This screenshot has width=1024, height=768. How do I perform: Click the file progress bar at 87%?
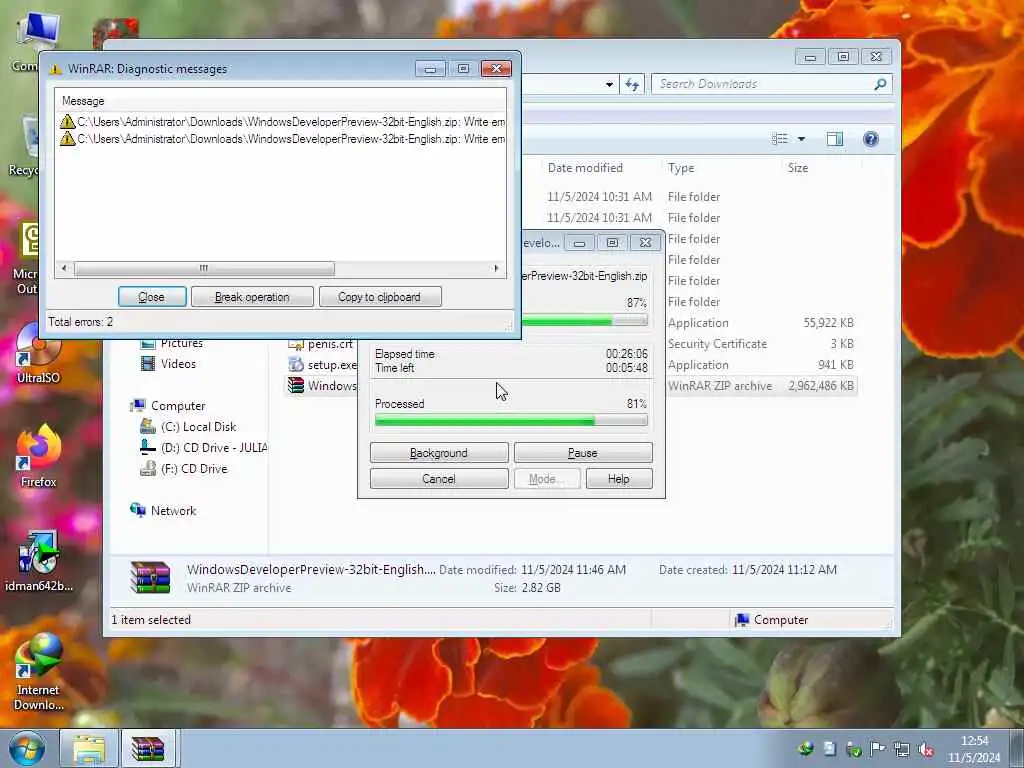tap(584, 321)
